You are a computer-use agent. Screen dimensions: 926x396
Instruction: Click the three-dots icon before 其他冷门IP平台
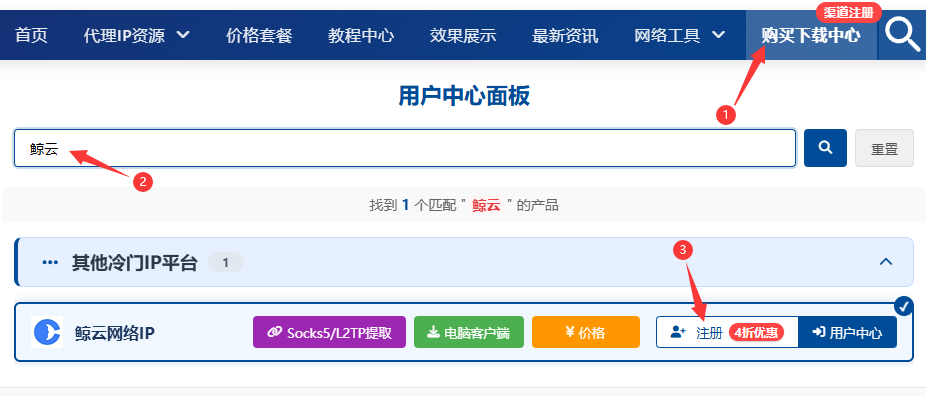click(50, 262)
